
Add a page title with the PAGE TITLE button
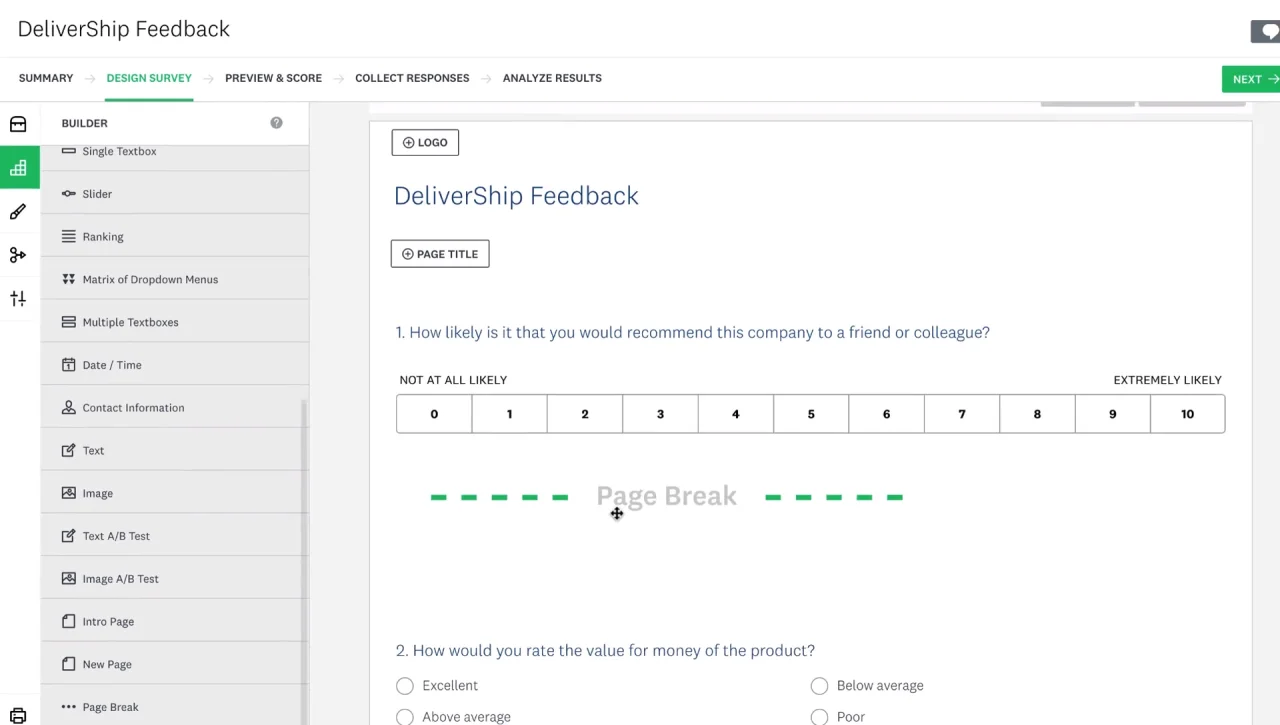[x=440, y=253]
